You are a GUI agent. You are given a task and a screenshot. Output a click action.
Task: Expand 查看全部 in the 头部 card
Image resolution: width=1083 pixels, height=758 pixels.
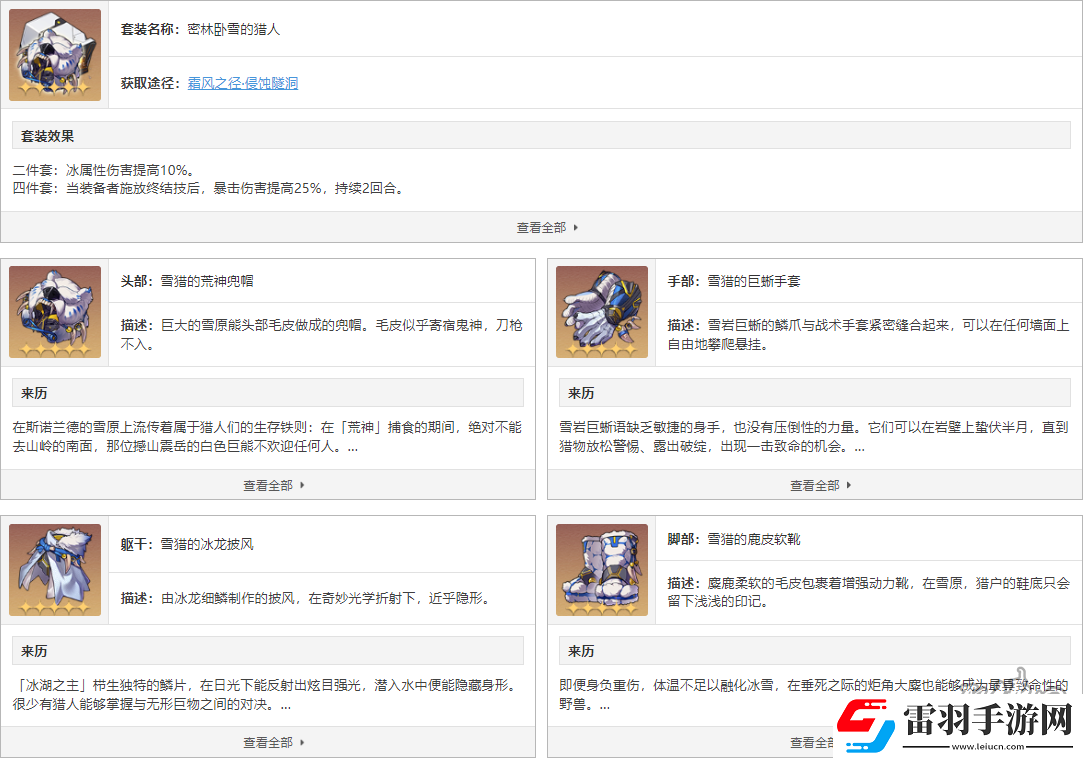click(273, 485)
